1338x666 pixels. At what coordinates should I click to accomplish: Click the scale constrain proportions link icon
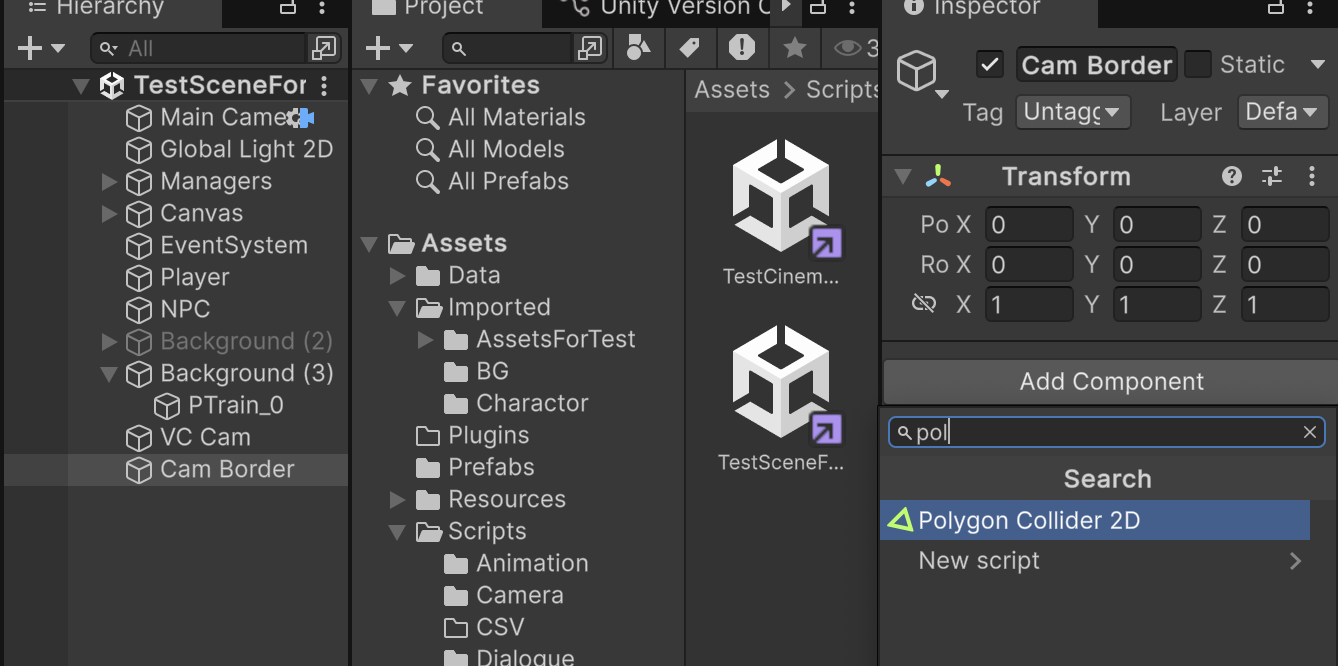(924, 304)
